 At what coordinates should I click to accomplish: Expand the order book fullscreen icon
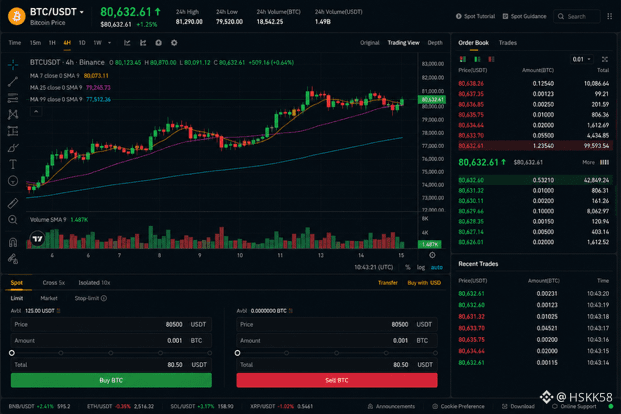(x=605, y=59)
